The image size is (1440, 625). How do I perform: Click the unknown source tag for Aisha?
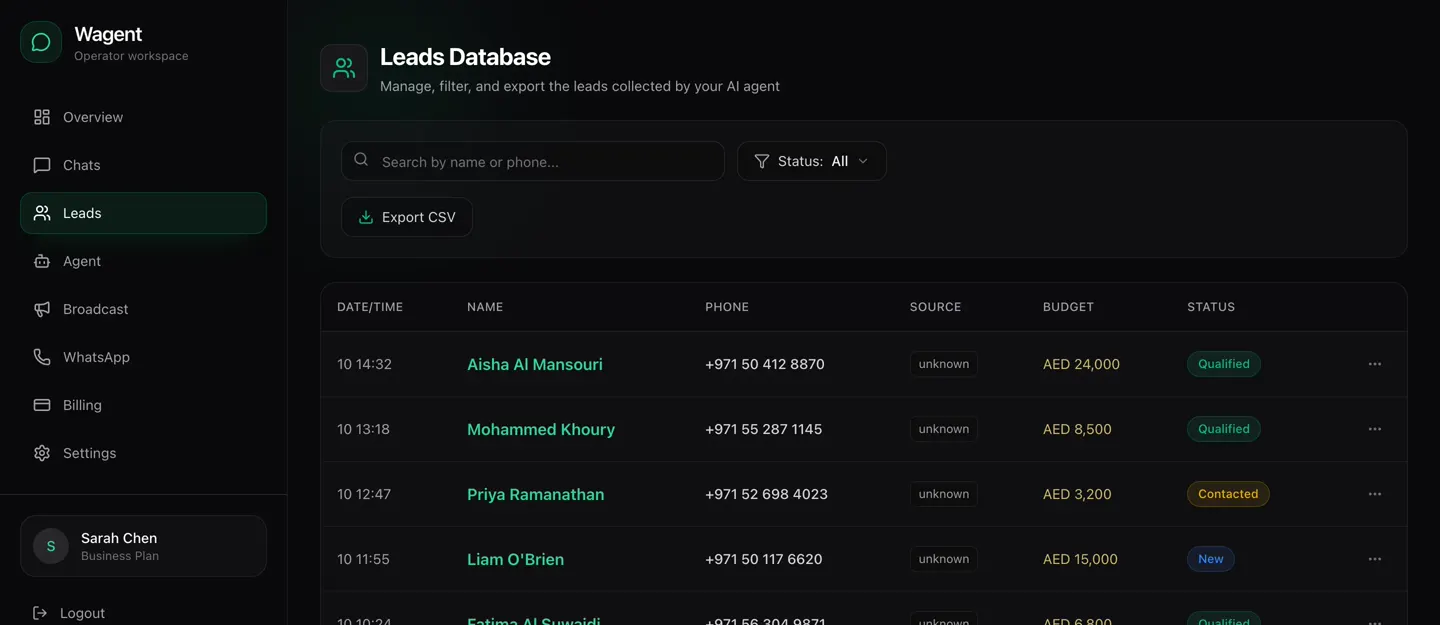coord(944,364)
